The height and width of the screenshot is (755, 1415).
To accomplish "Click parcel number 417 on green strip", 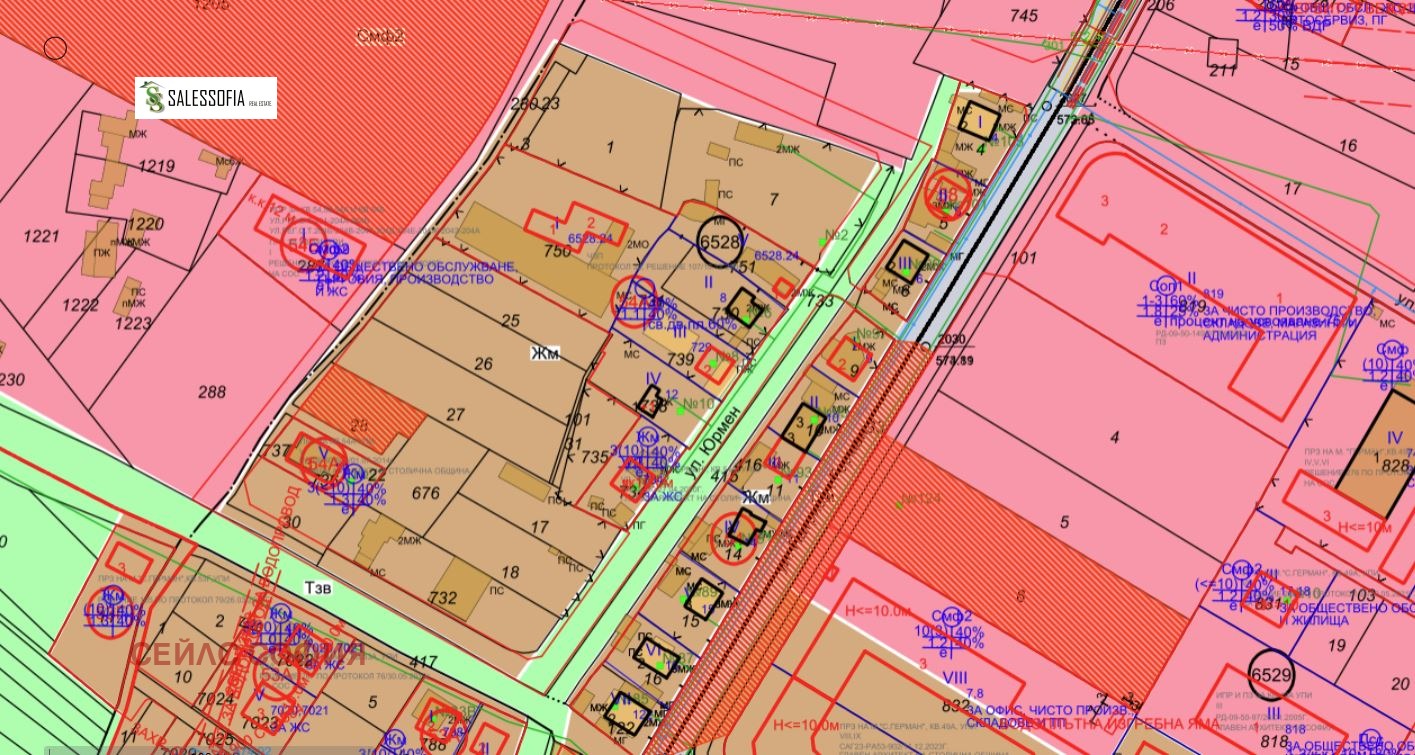I will (x=423, y=661).
